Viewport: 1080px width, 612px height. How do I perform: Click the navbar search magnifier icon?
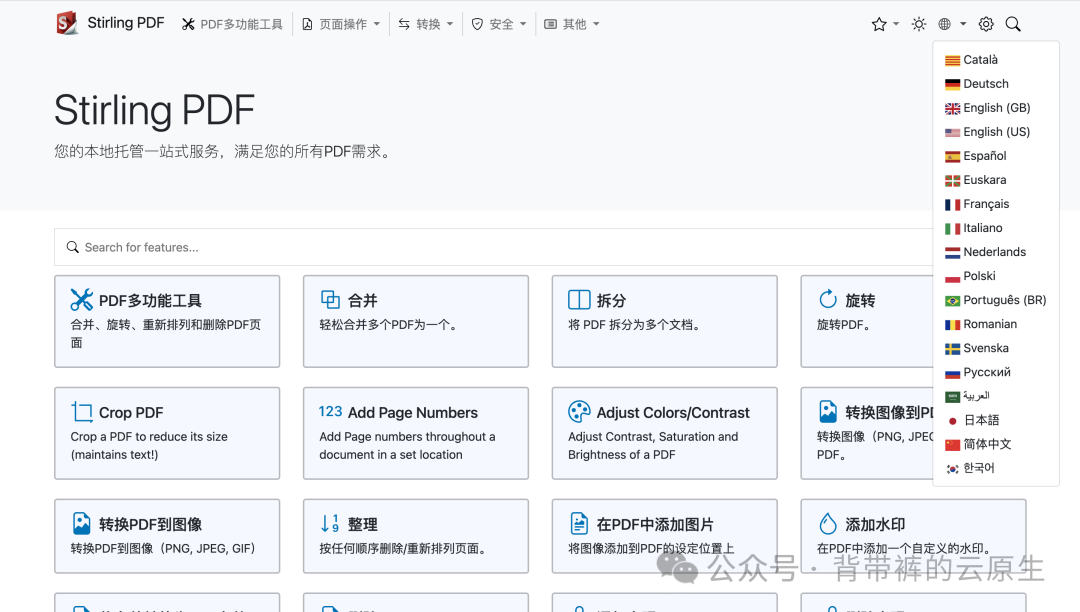coord(1013,24)
